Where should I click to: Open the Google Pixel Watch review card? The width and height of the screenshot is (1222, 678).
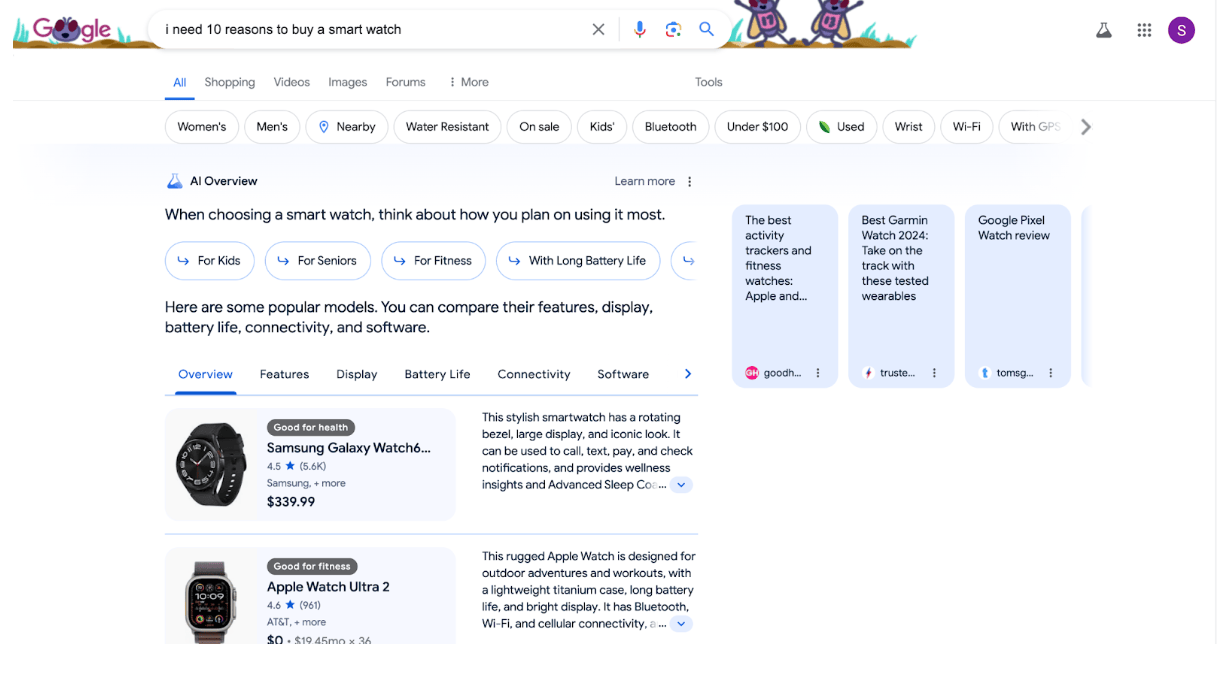(x=1018, y=296)
